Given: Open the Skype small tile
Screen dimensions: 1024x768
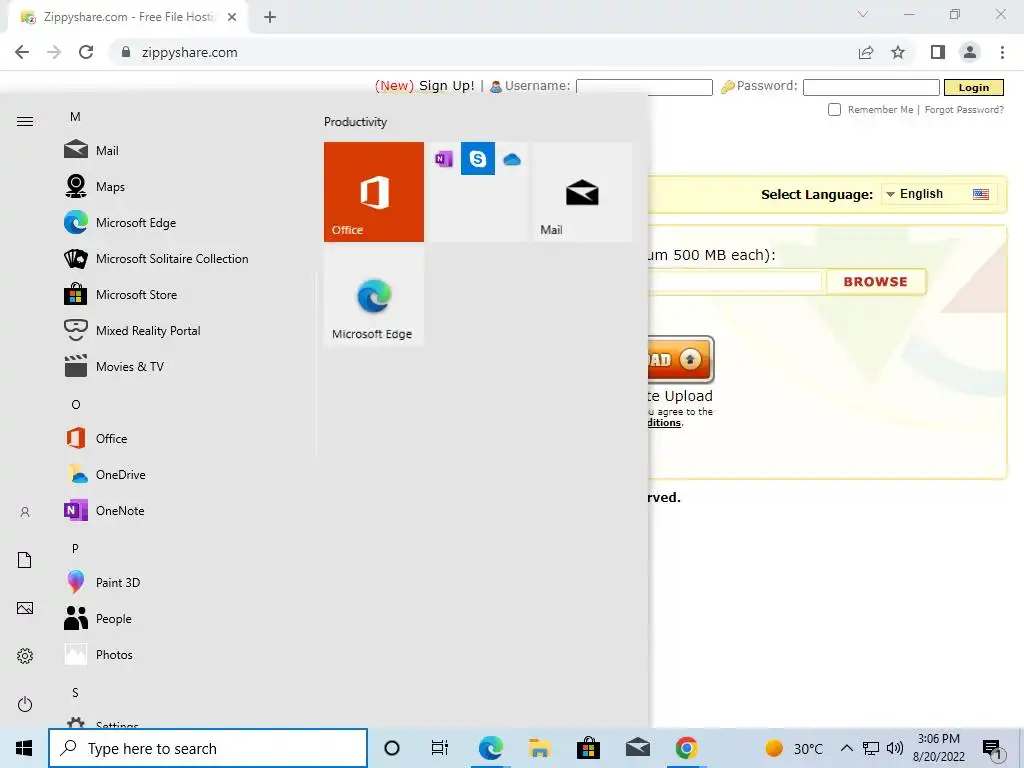Looking at the screenshot, I should pyautogui.click(x=478, y=159).
